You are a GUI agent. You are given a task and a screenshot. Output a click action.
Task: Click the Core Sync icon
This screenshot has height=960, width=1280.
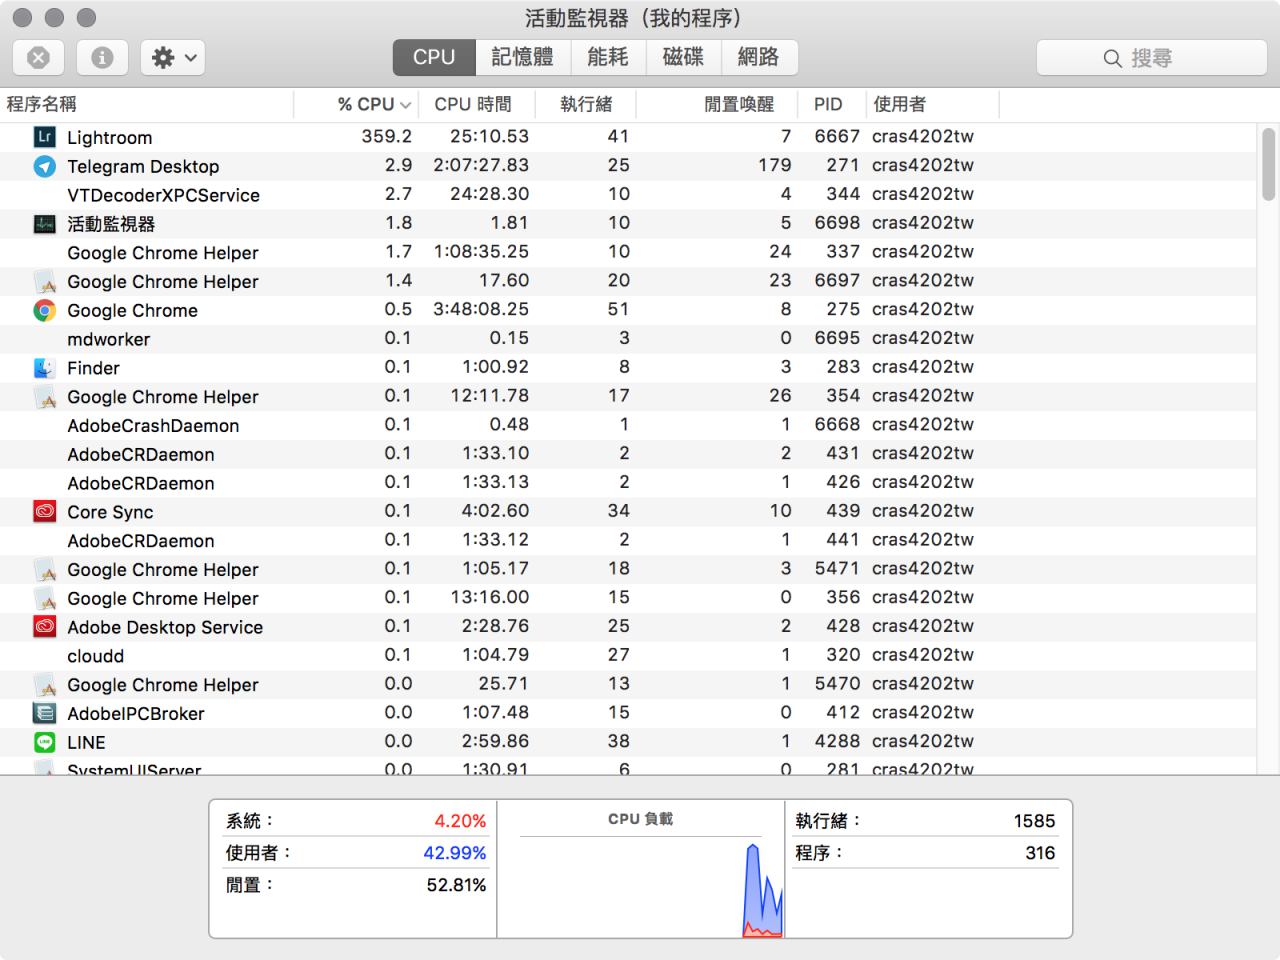44,512
